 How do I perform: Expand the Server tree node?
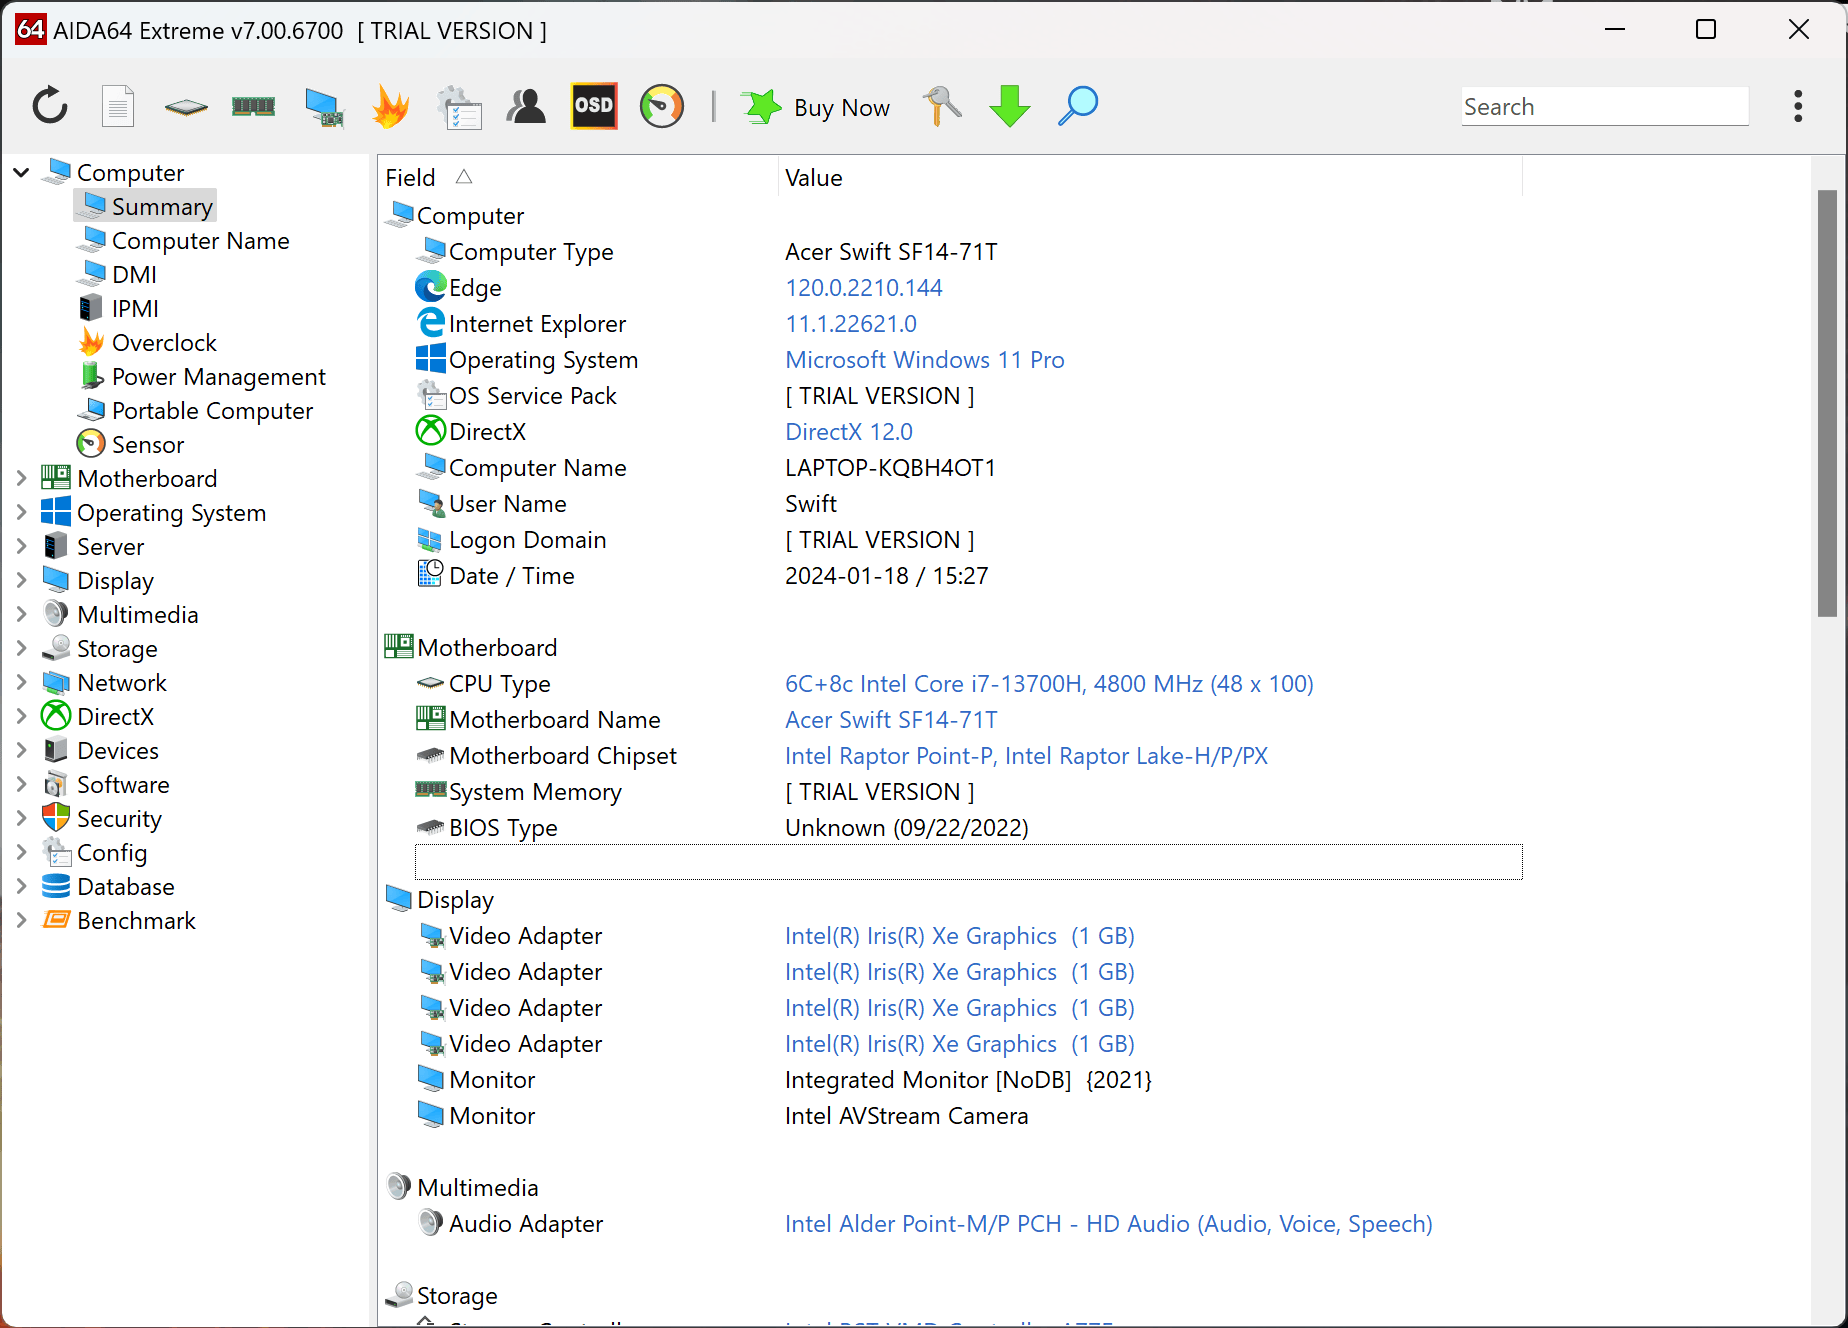[x=21, y=546]
